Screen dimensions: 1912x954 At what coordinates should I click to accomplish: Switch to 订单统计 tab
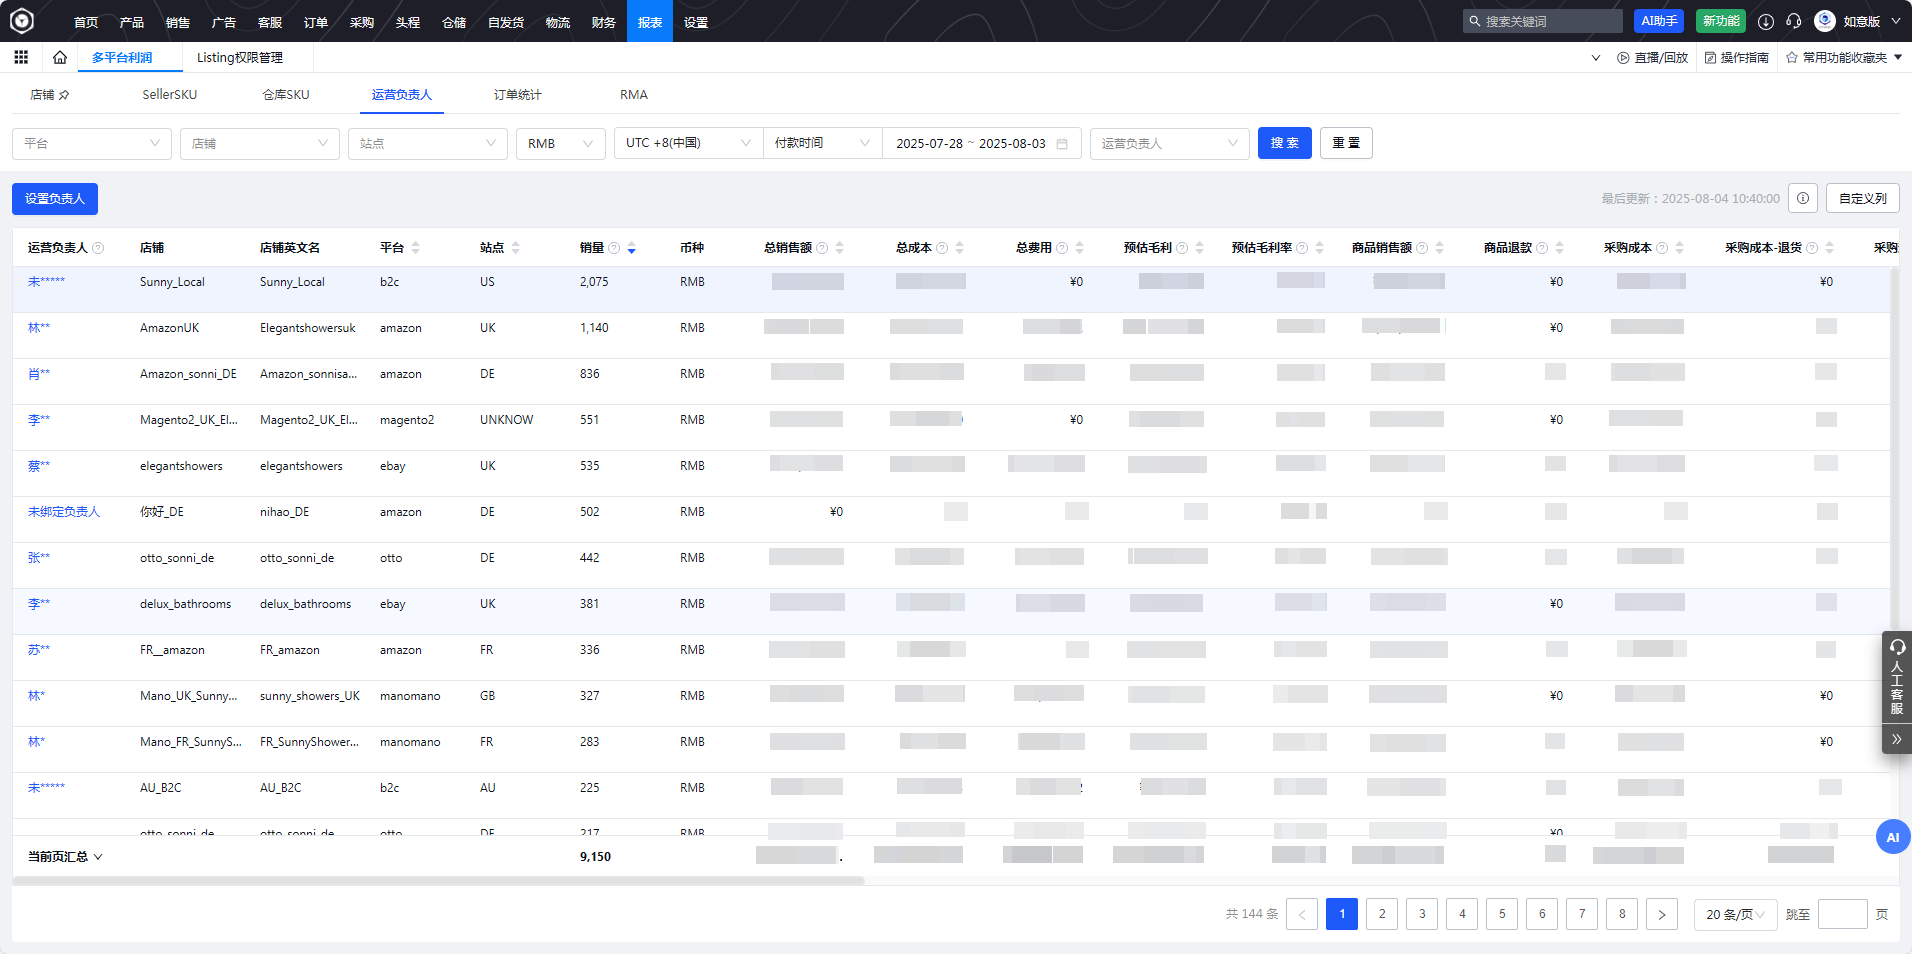click(x=518, y=95)
